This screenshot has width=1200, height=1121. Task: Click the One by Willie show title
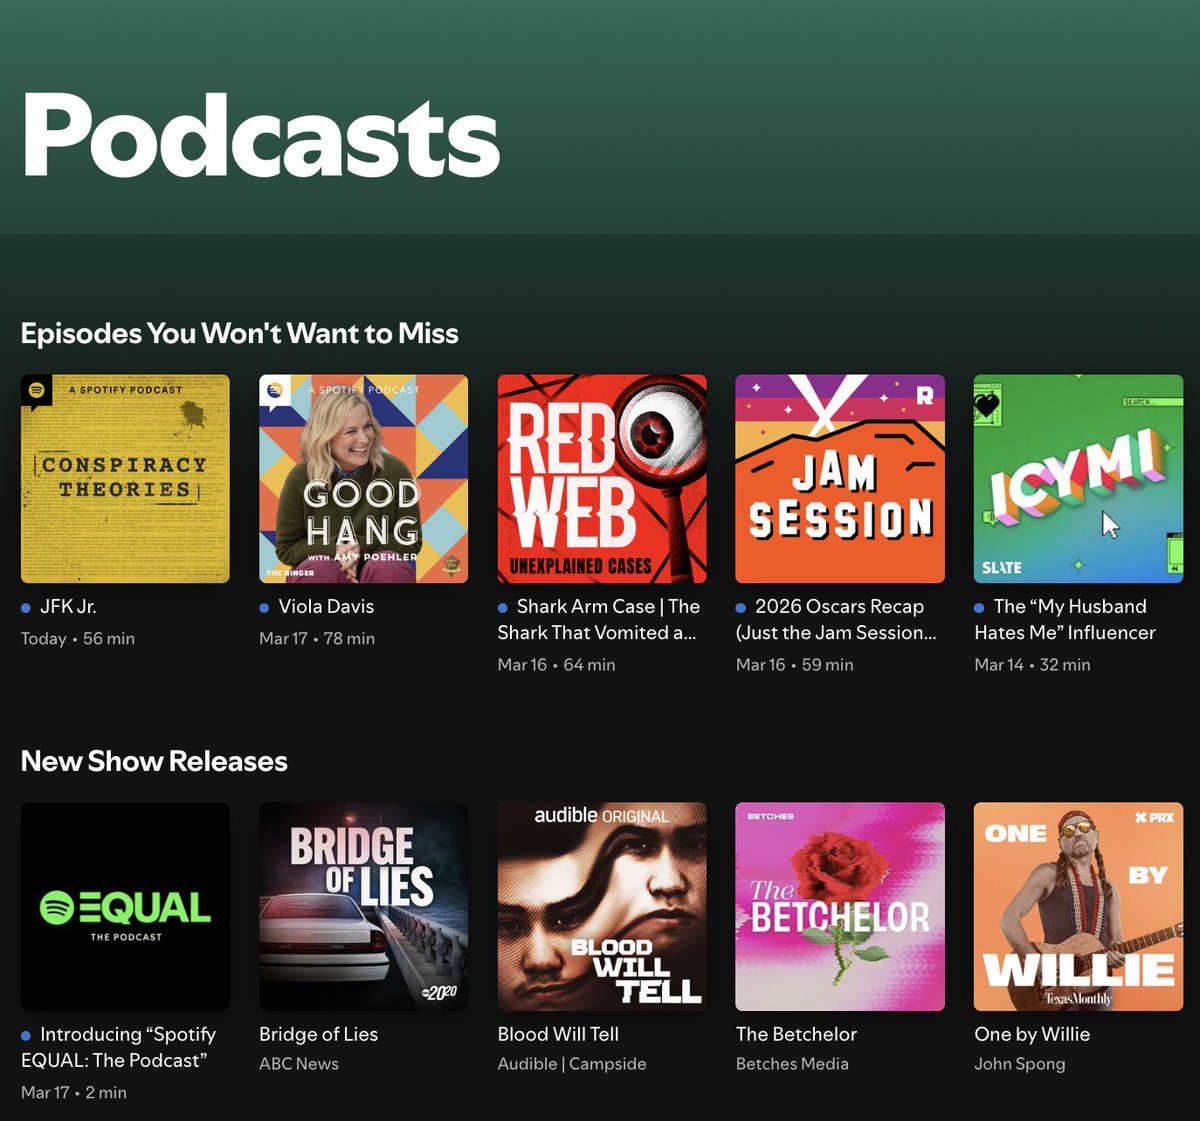point(1032,1035)
